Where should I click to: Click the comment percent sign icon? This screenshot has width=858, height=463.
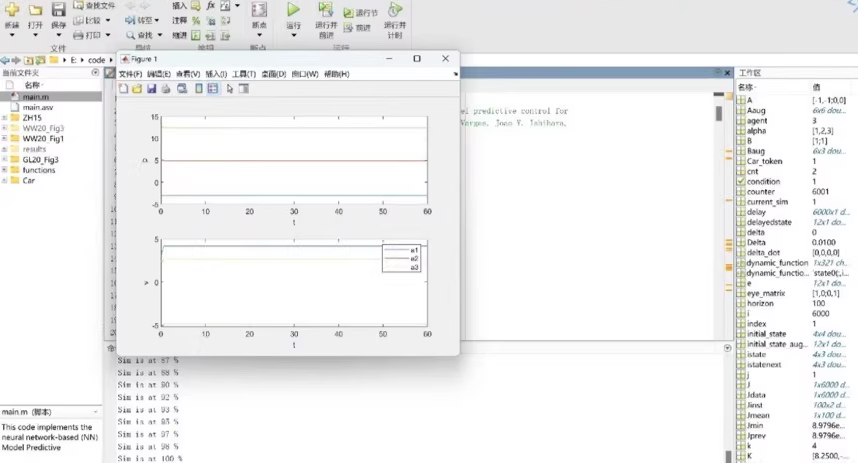point(196,21)
